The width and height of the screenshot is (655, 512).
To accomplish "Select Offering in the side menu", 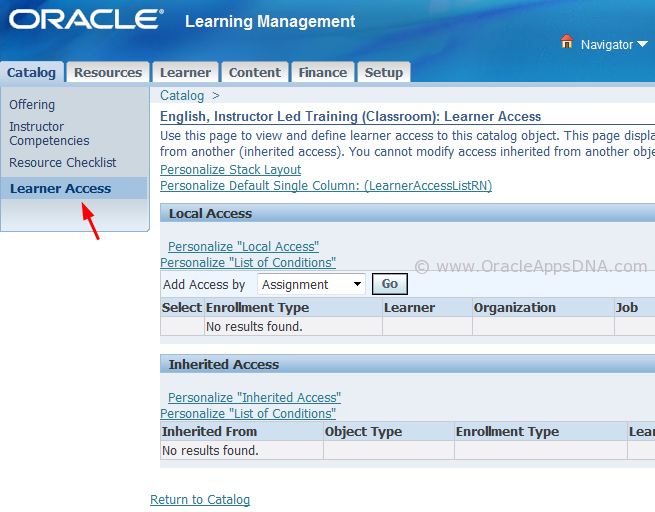I will [x=32, y=104].
